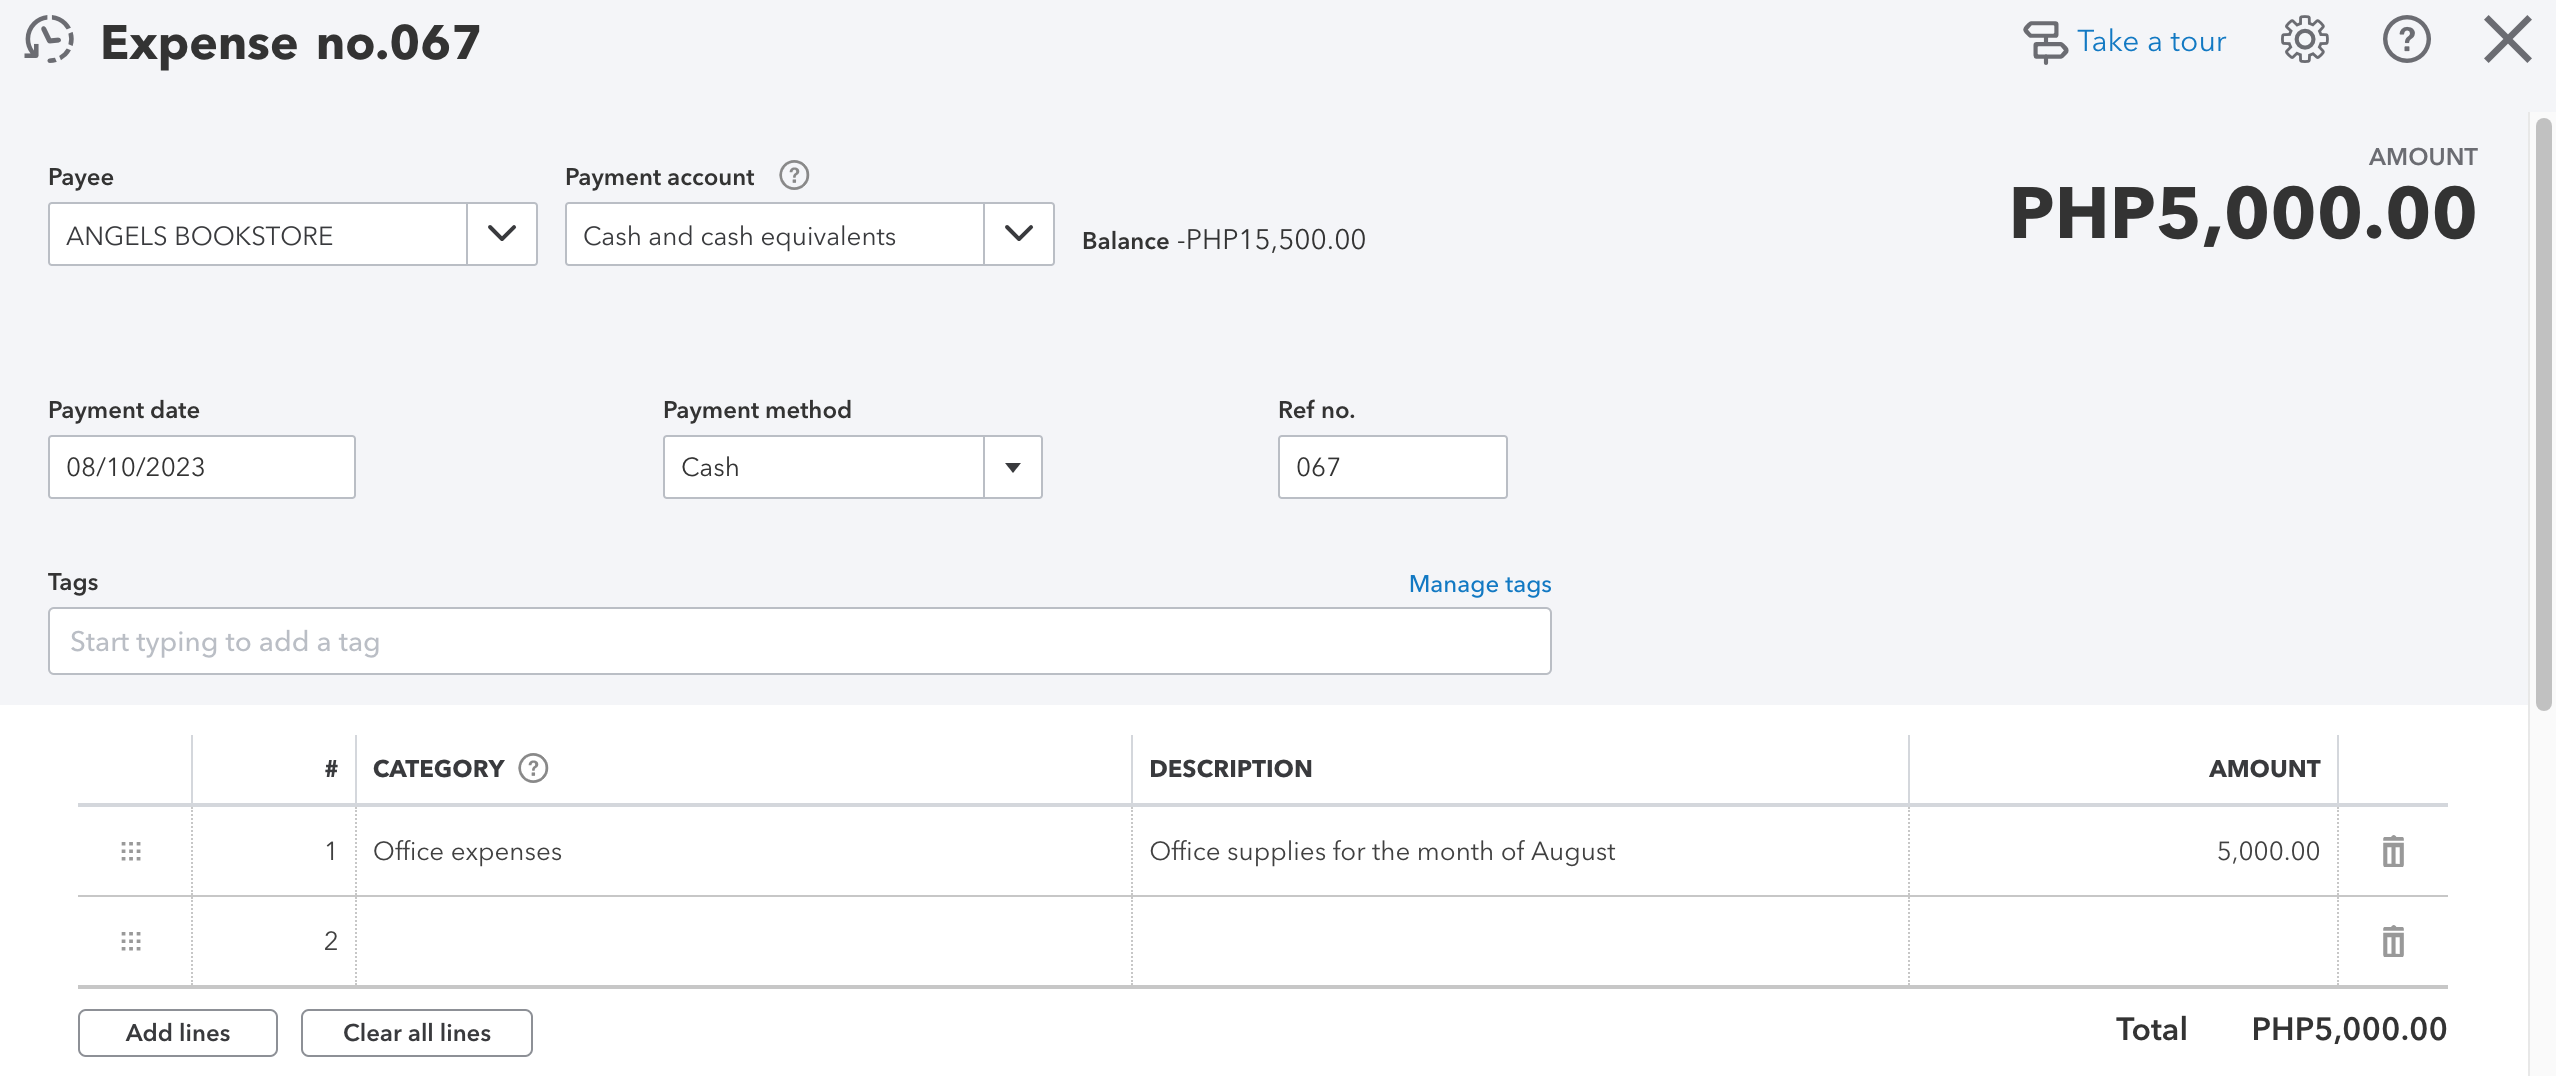The width and height of the screenshot is (2556, 1076).
Task: Click the Add lines button
Action: [178, 1033]
